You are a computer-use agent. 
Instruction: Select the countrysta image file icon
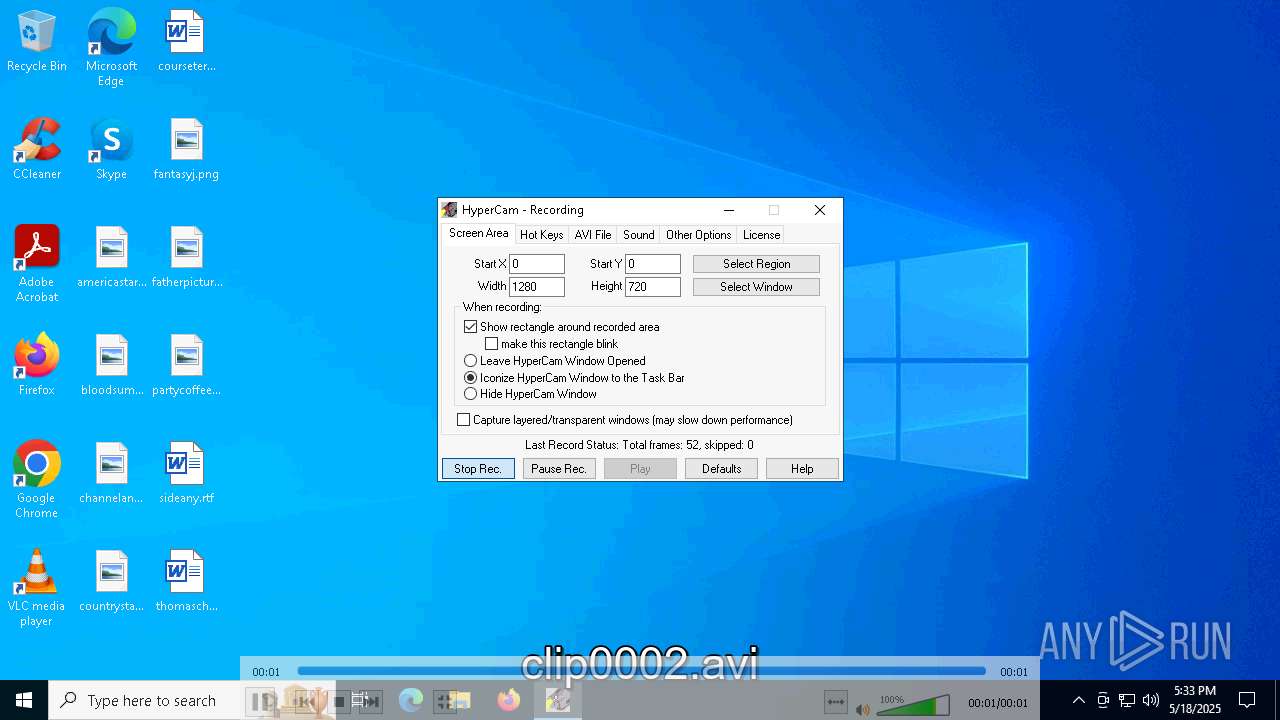click(x=112, y=581)
